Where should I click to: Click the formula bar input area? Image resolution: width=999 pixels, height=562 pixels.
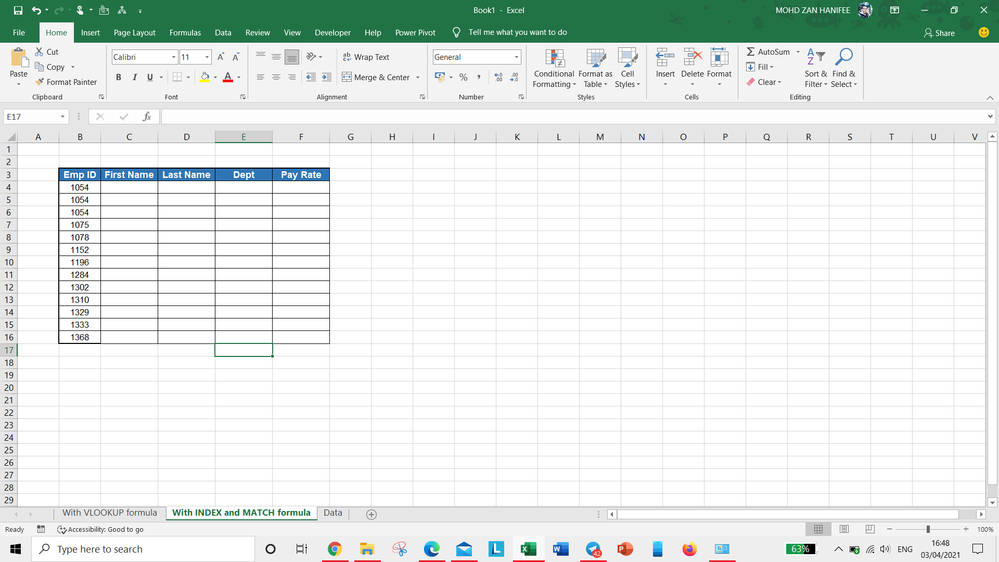tap(572, 117)
